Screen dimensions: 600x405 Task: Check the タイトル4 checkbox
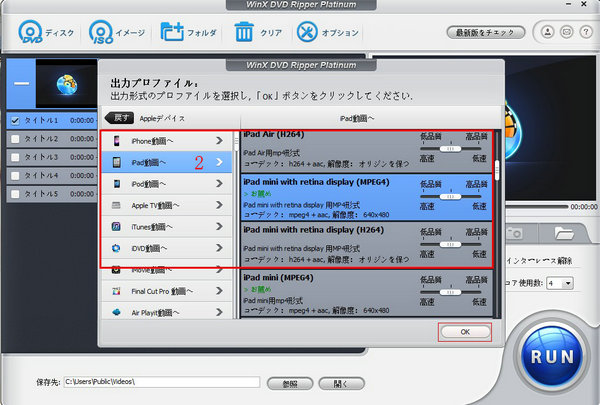[15, 175]
